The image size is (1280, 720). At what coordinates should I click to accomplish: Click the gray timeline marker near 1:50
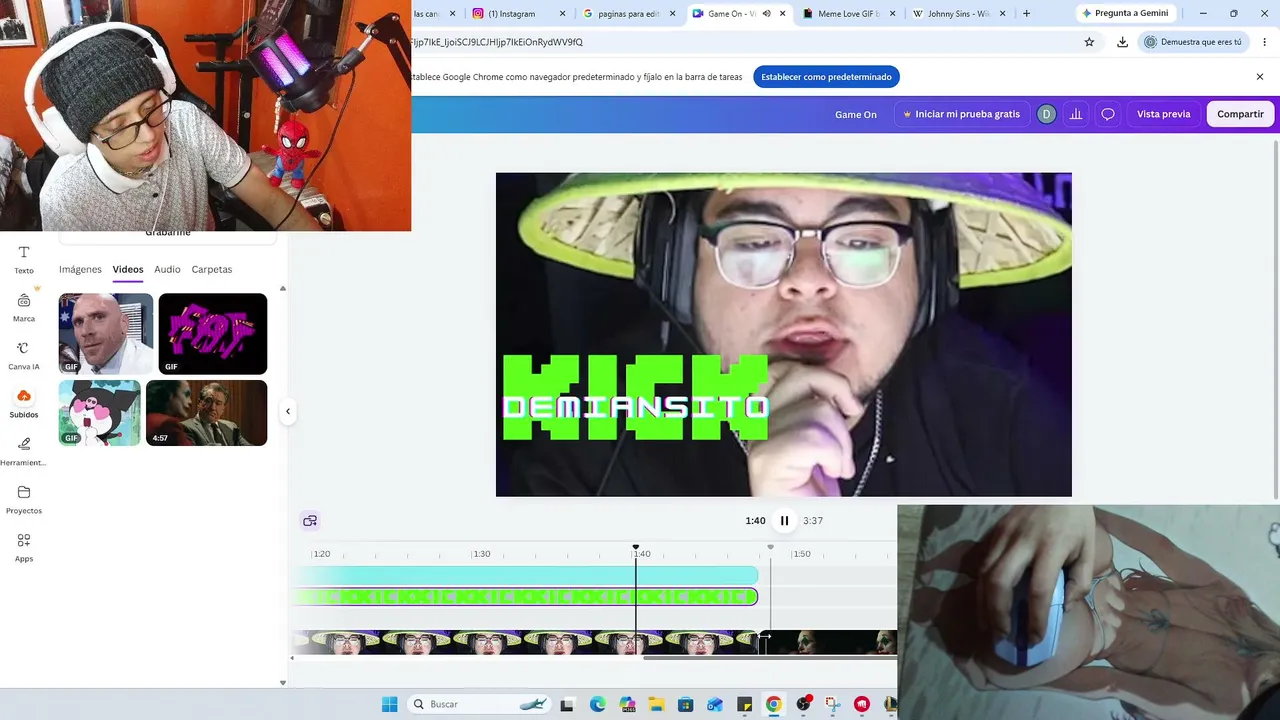770,548
